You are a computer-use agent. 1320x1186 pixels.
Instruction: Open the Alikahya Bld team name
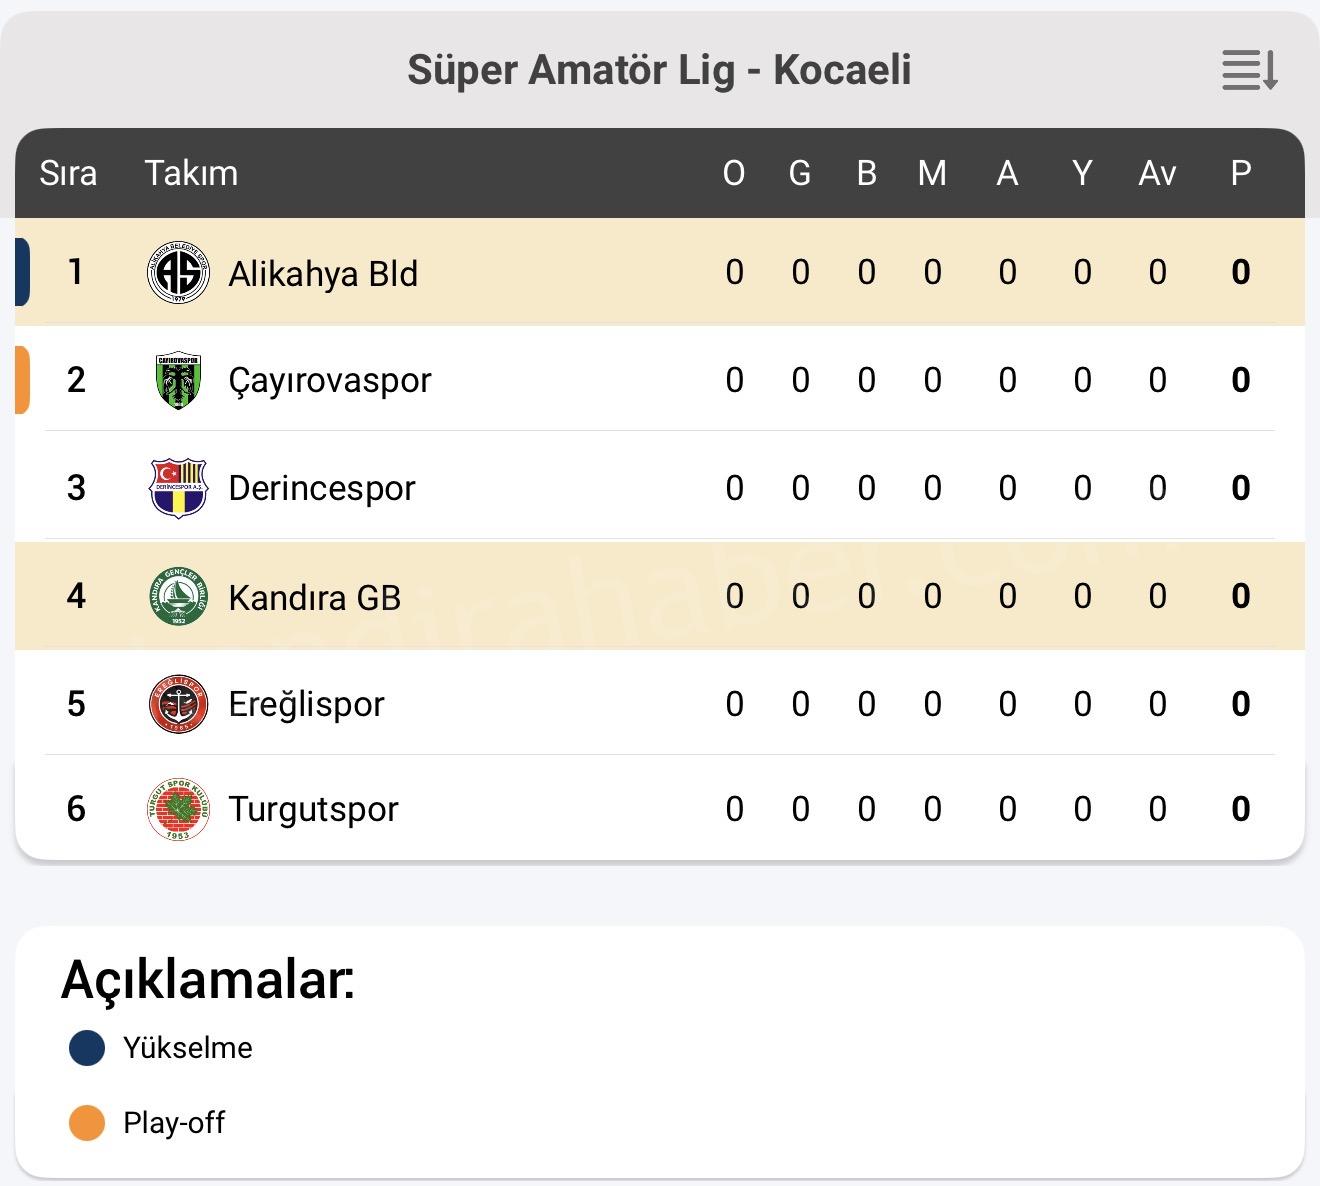323,274
